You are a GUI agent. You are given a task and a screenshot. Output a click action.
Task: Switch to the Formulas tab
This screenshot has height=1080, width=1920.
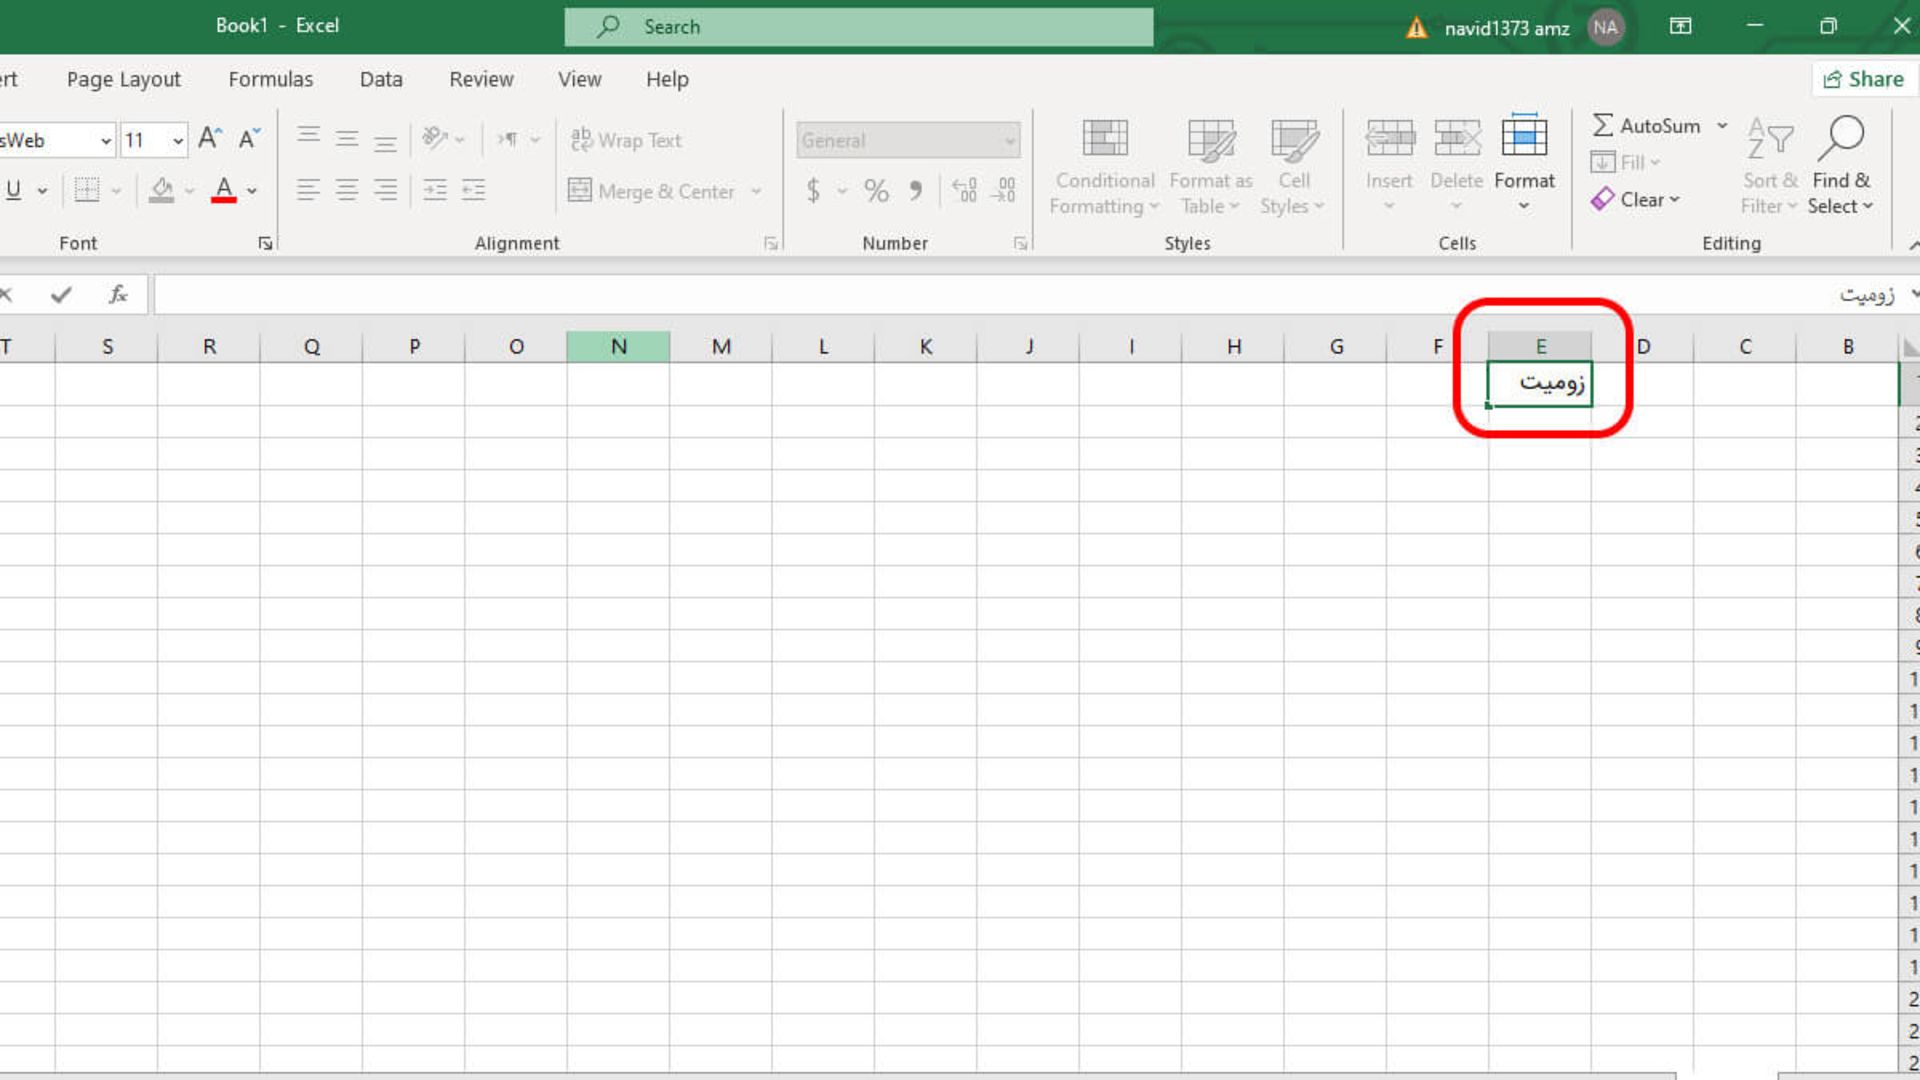point(270,79)
